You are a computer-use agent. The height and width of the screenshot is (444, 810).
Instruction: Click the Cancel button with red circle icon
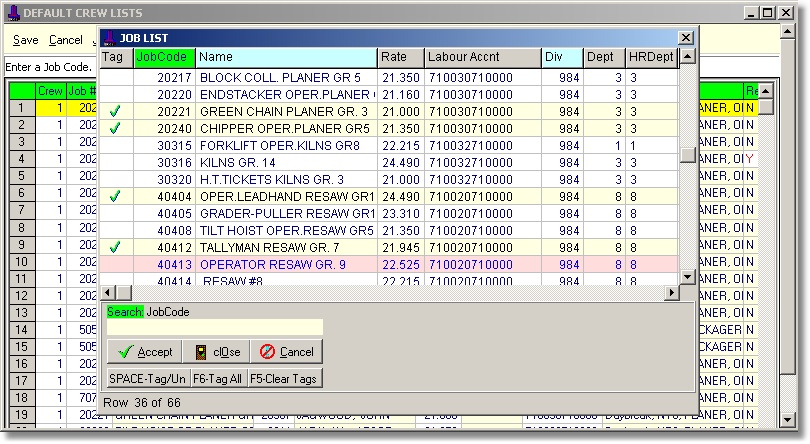pyautogui.click(x=286, y=352)
